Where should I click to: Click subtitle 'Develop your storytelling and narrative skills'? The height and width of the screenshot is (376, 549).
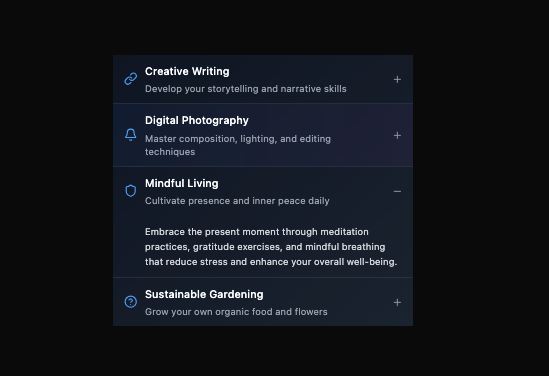(246, 89)
